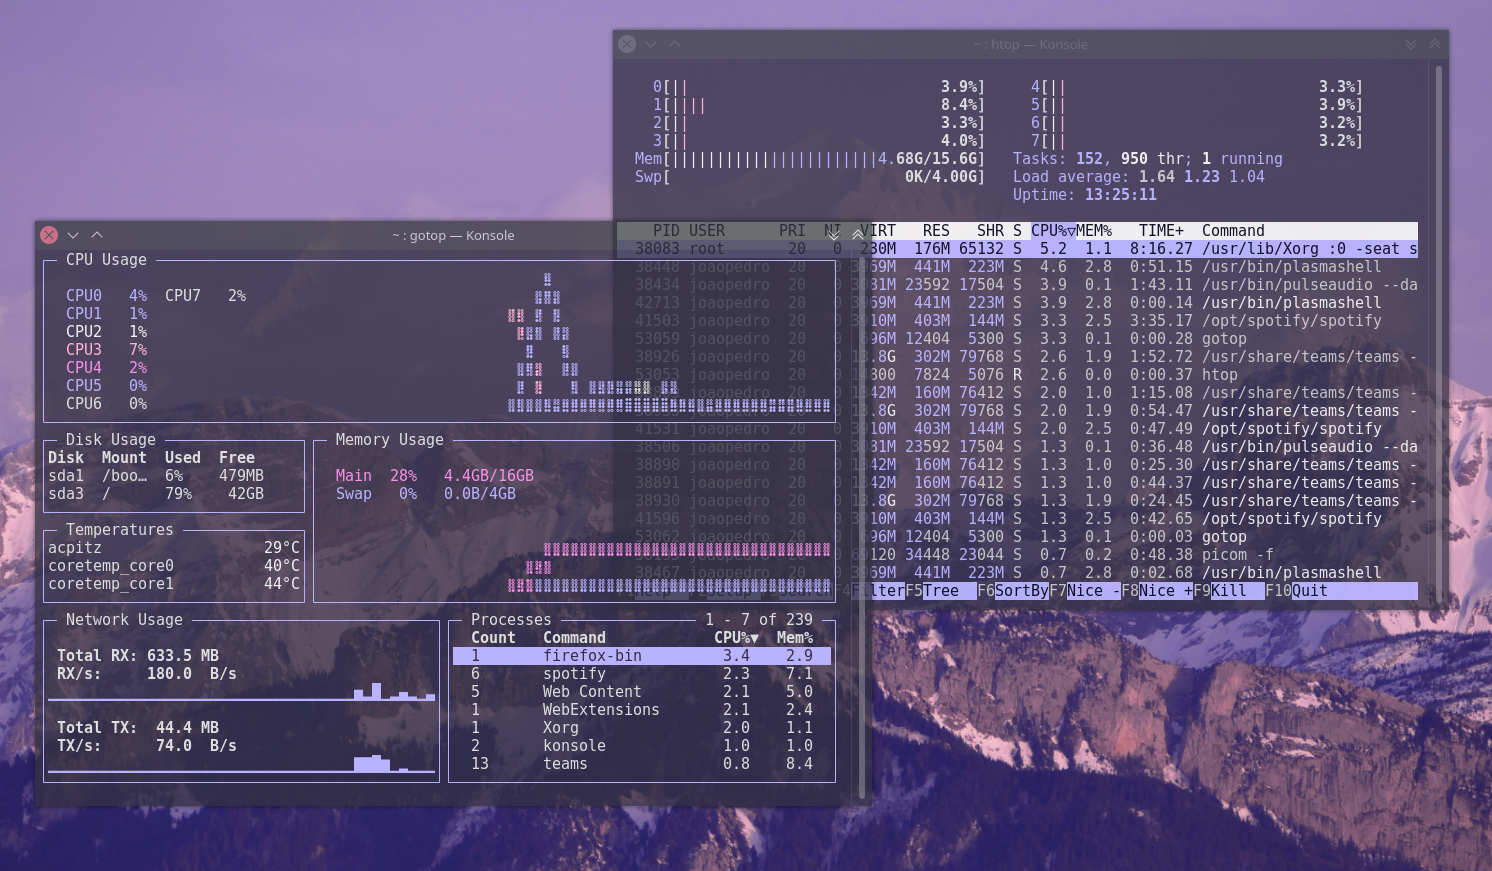Sort htop by the RES column header

[936, 231]
